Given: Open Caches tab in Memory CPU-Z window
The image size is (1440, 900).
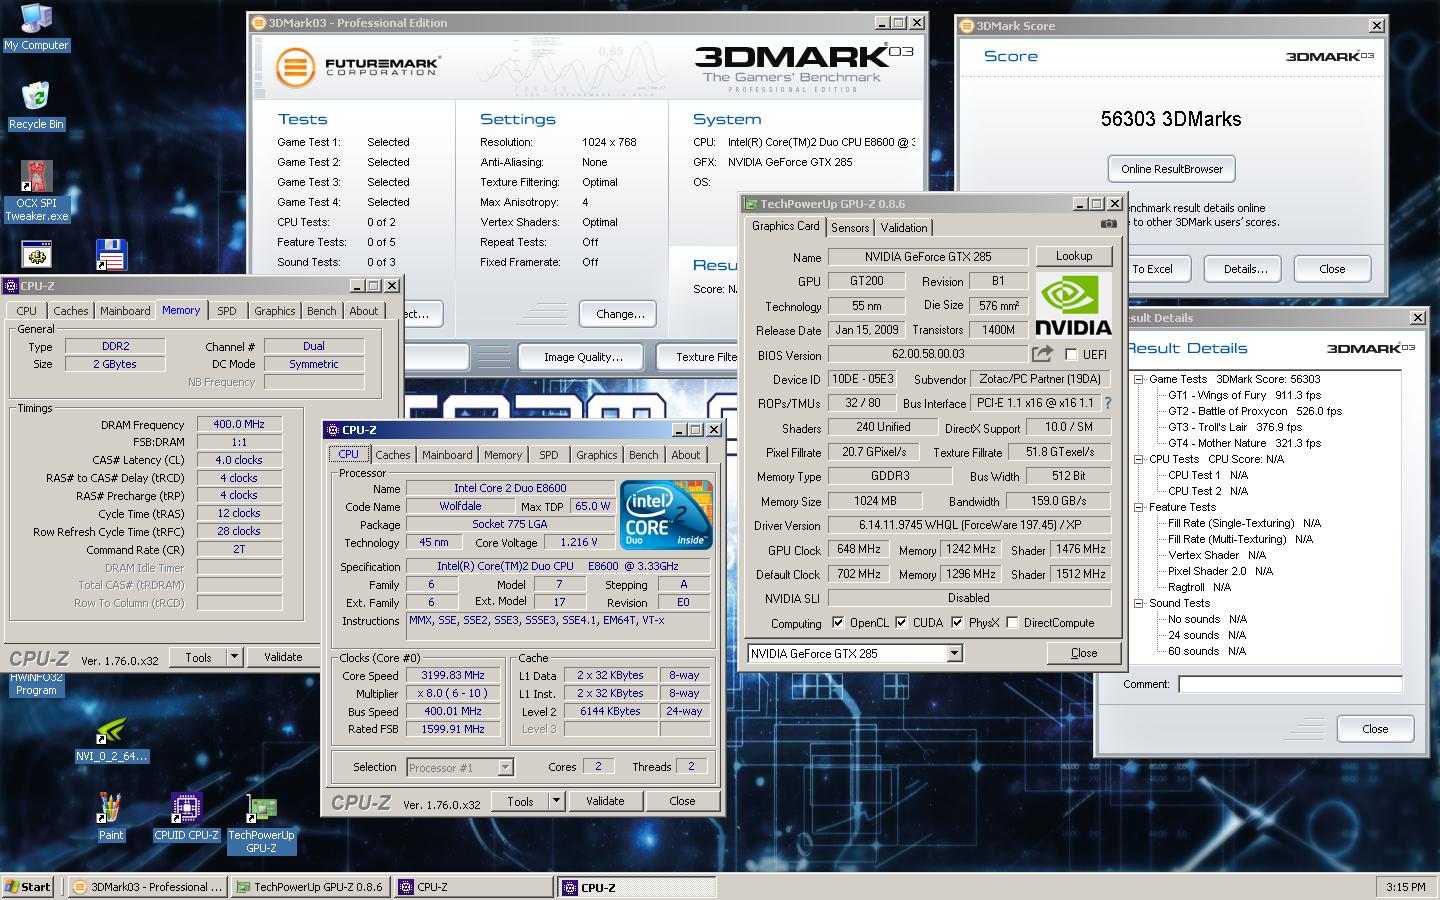Looking at the screenshot, I should pos(71,311).
